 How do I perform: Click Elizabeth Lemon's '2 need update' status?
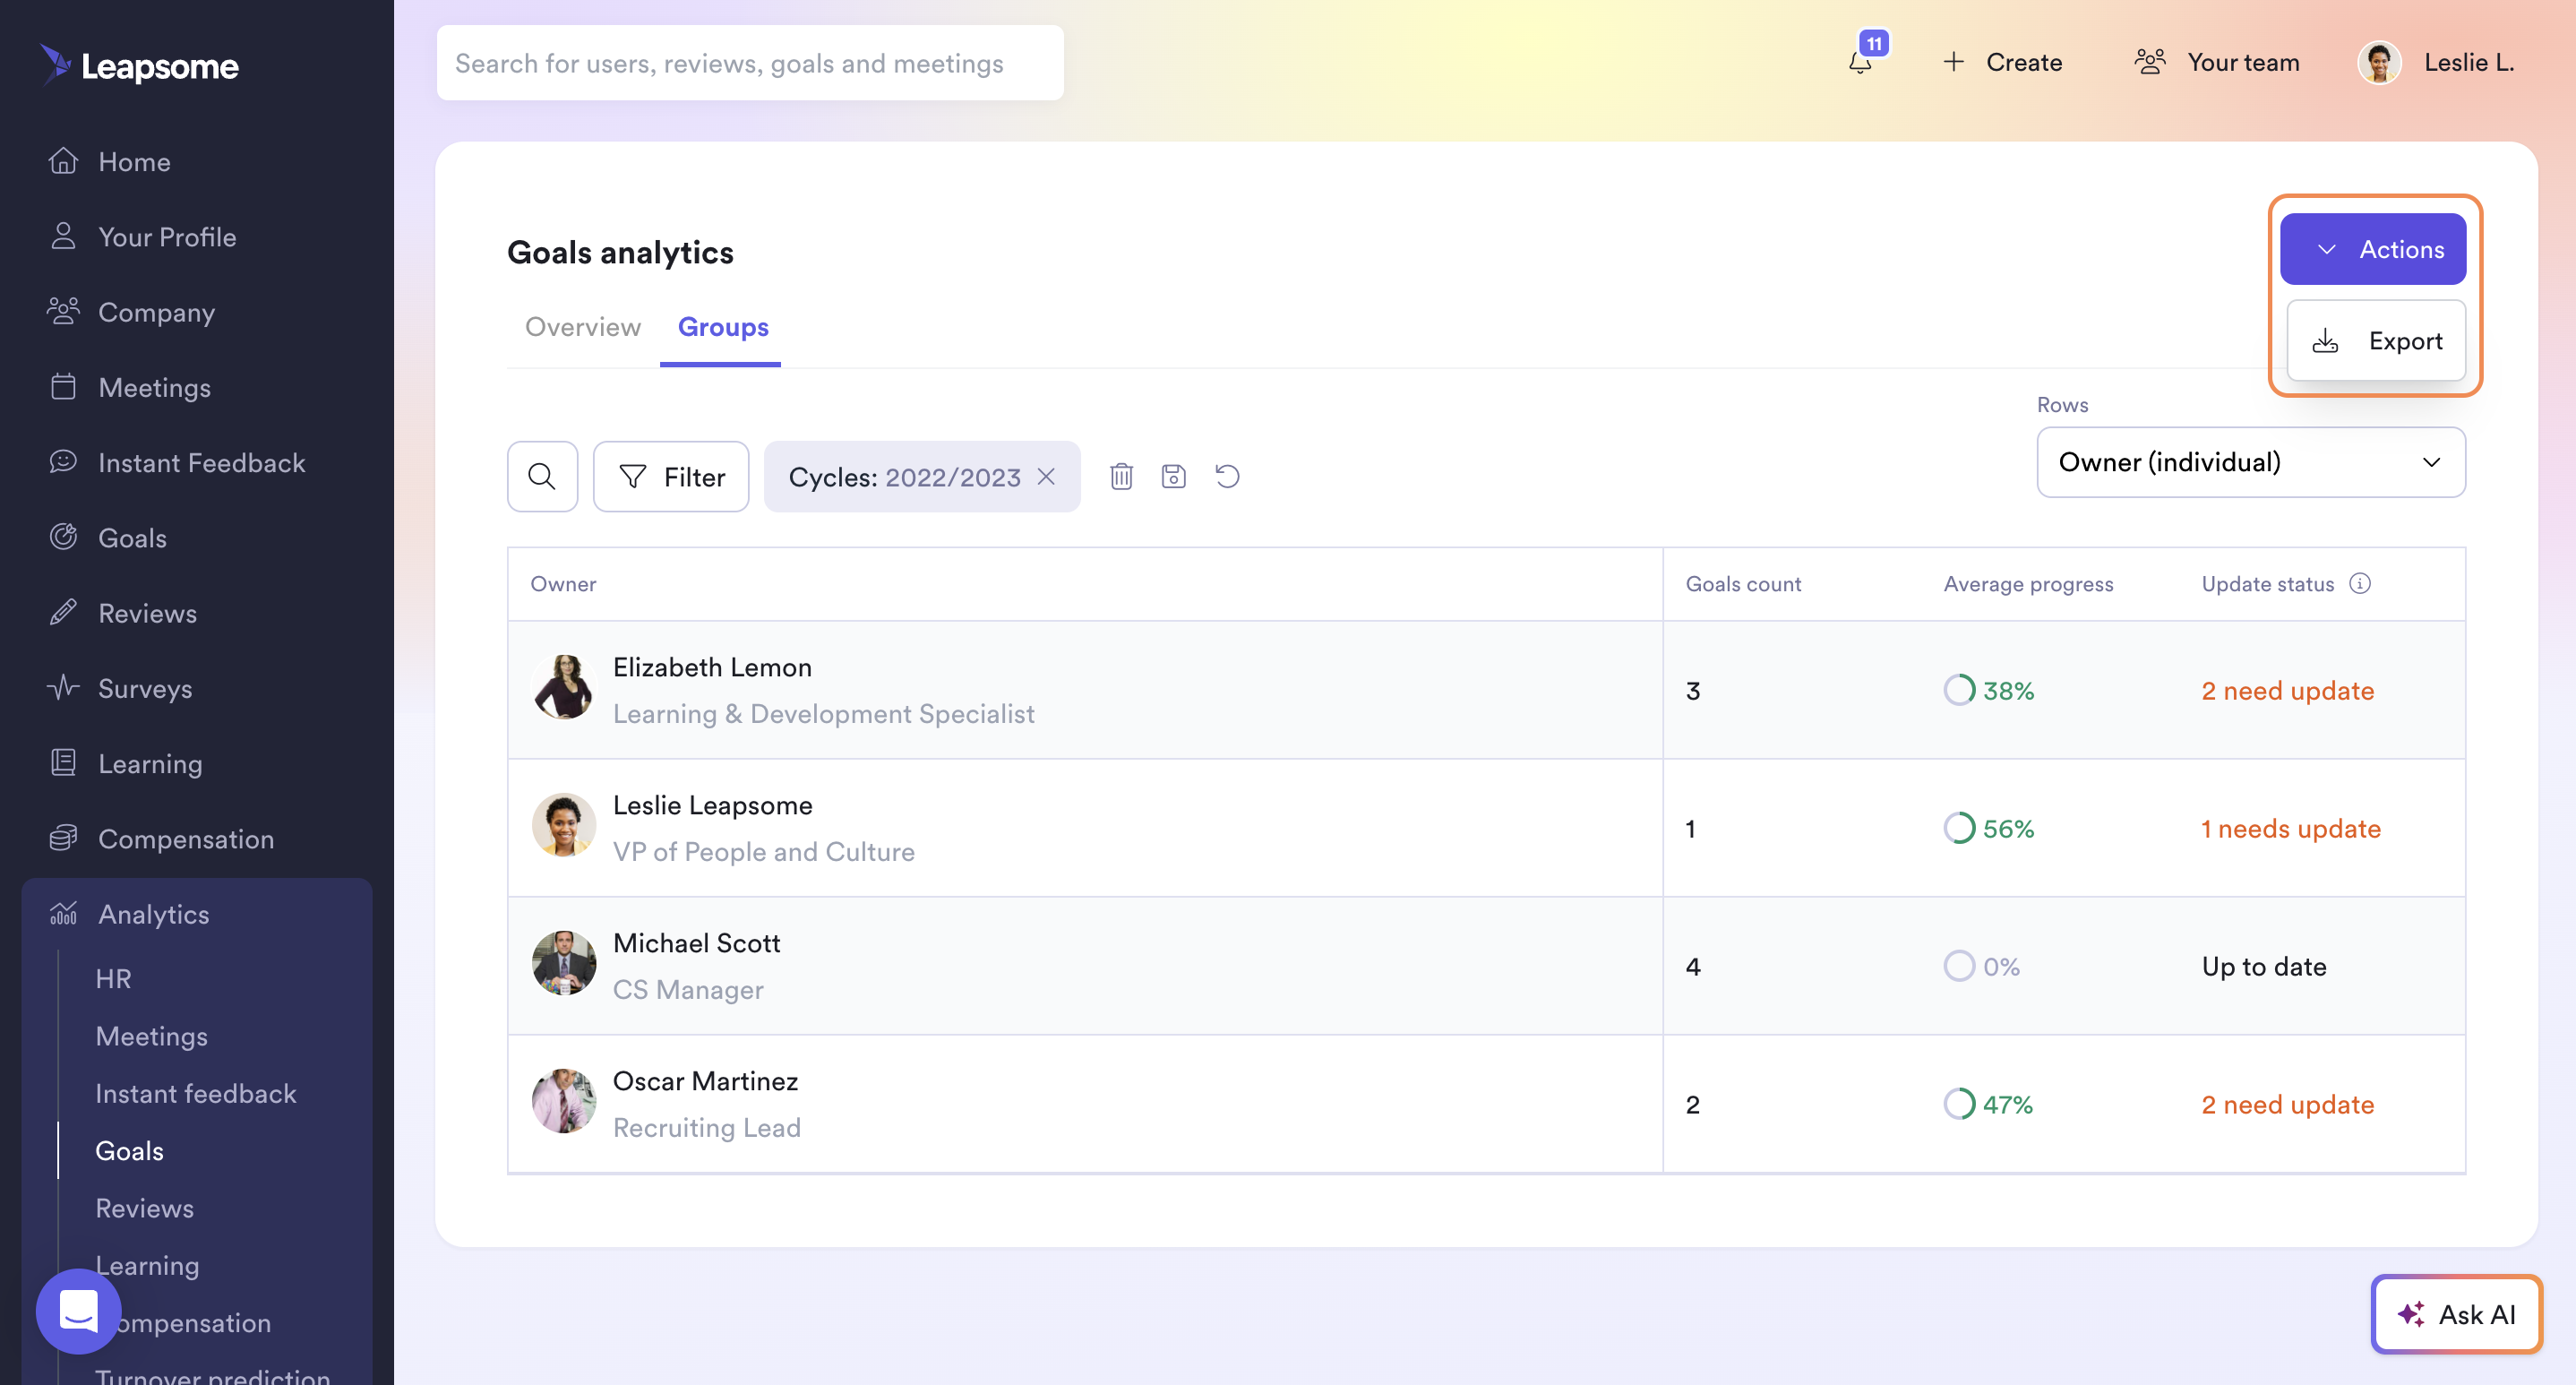(2287, 691)
